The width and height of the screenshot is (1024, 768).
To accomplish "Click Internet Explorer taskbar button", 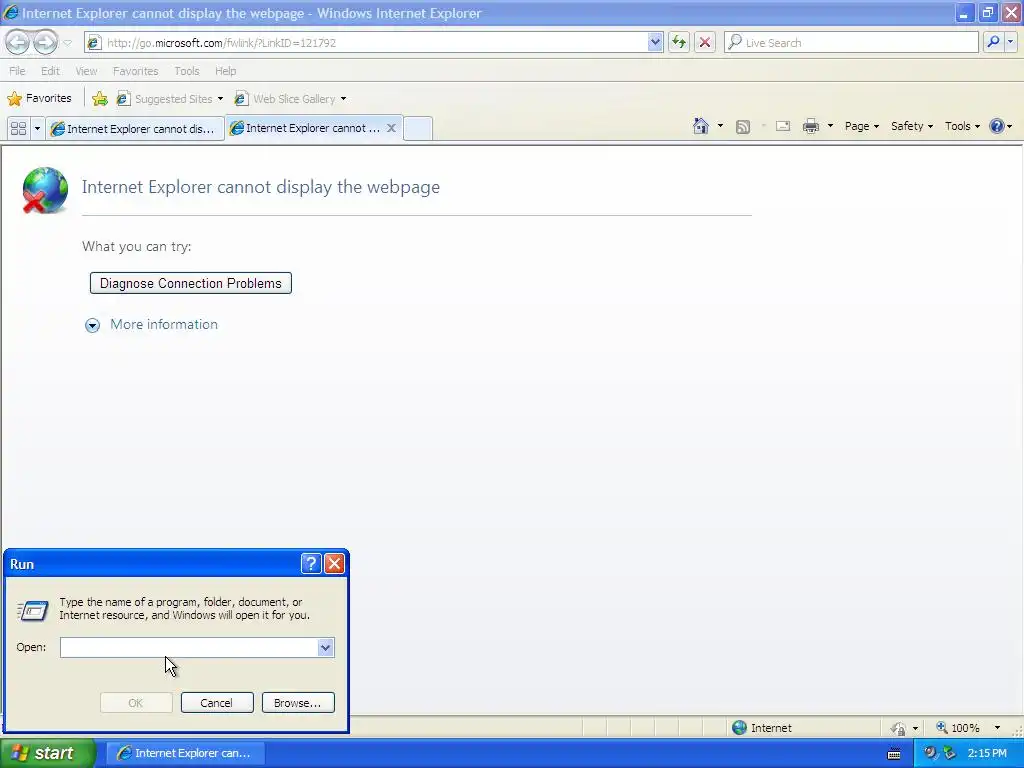I will tap(185, 753).
